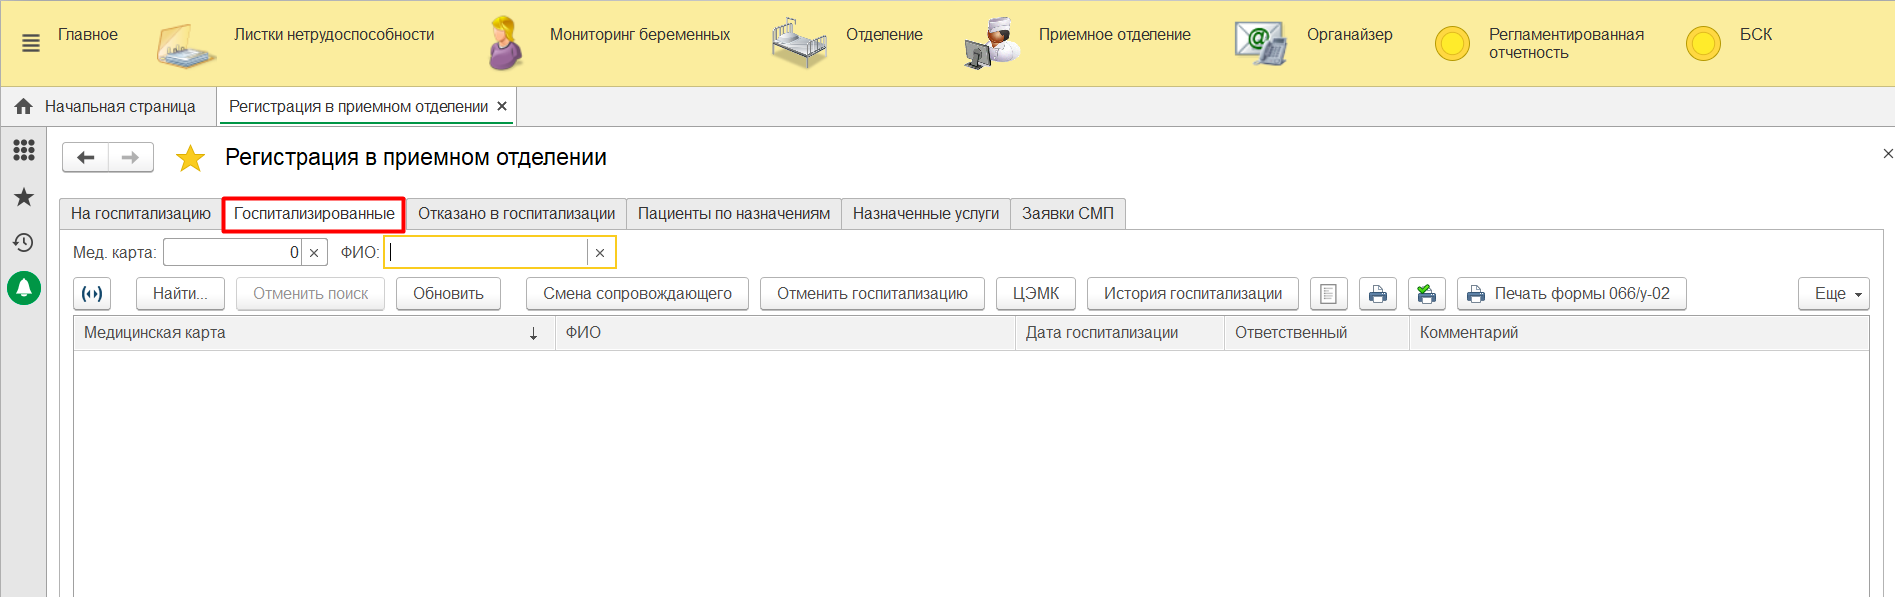Click the barcode scan signal icon button
Image resolution: width=1895 pixels, height=597 pixels.
[92, 294]
